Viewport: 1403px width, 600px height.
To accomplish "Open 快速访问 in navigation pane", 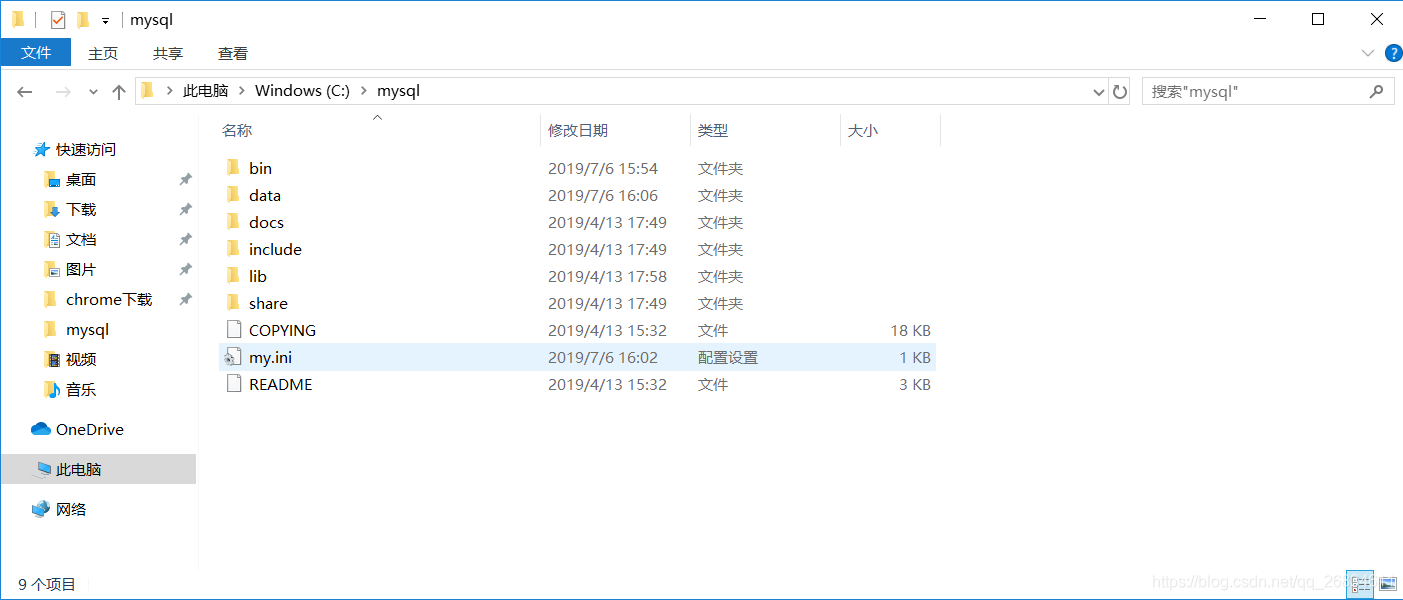I will click(85, 149).
